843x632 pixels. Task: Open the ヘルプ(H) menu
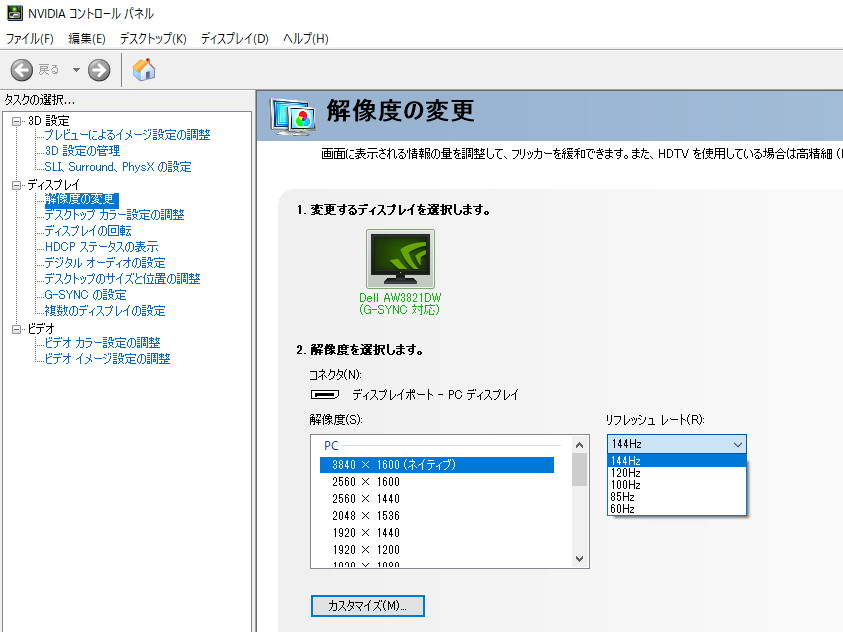305,39
